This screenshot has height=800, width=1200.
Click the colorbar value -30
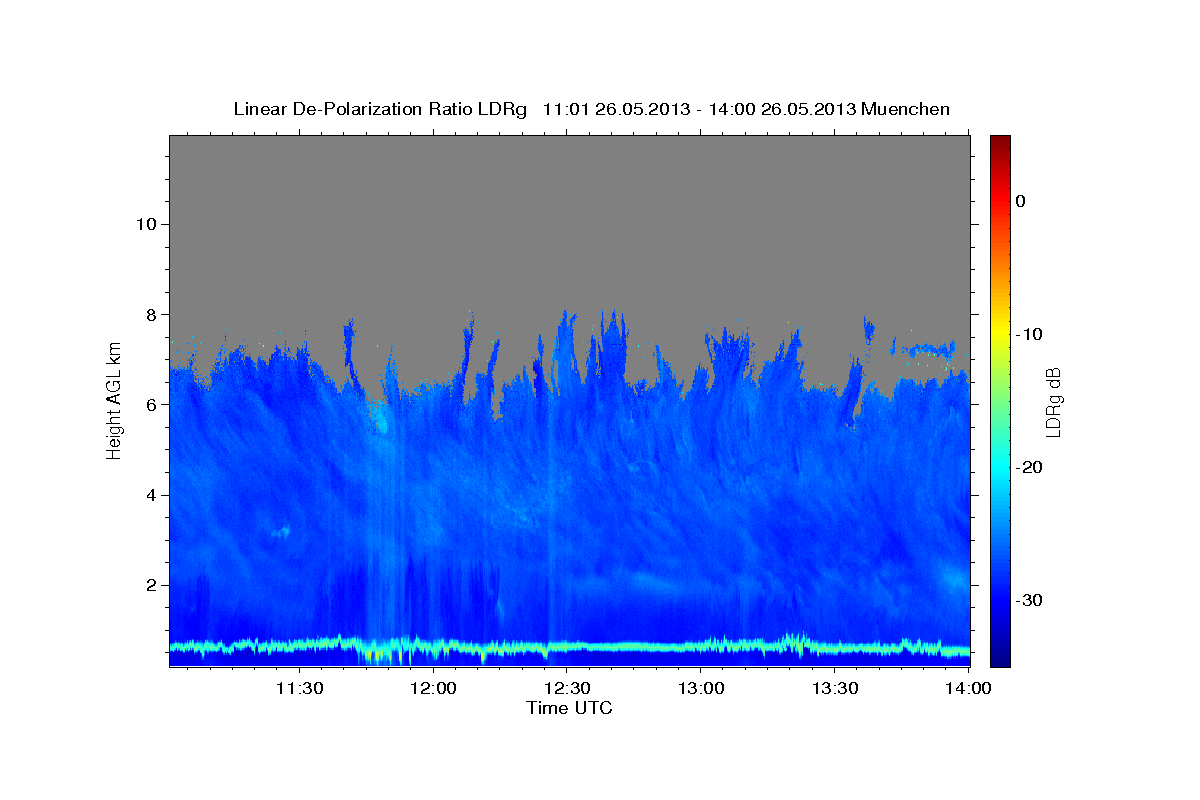coord(1029,600)
